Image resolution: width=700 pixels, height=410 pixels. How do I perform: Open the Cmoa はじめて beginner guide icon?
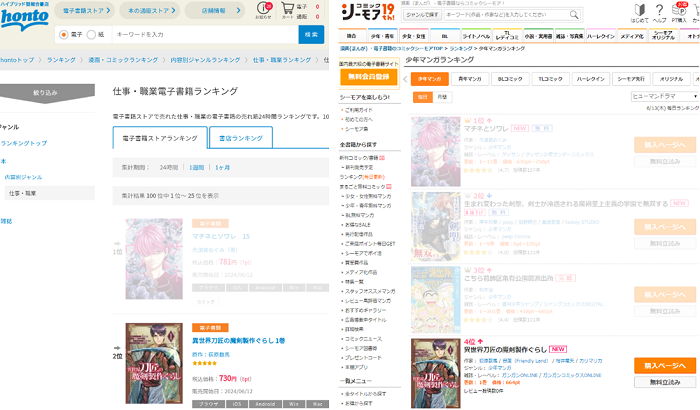pos(639,13)
